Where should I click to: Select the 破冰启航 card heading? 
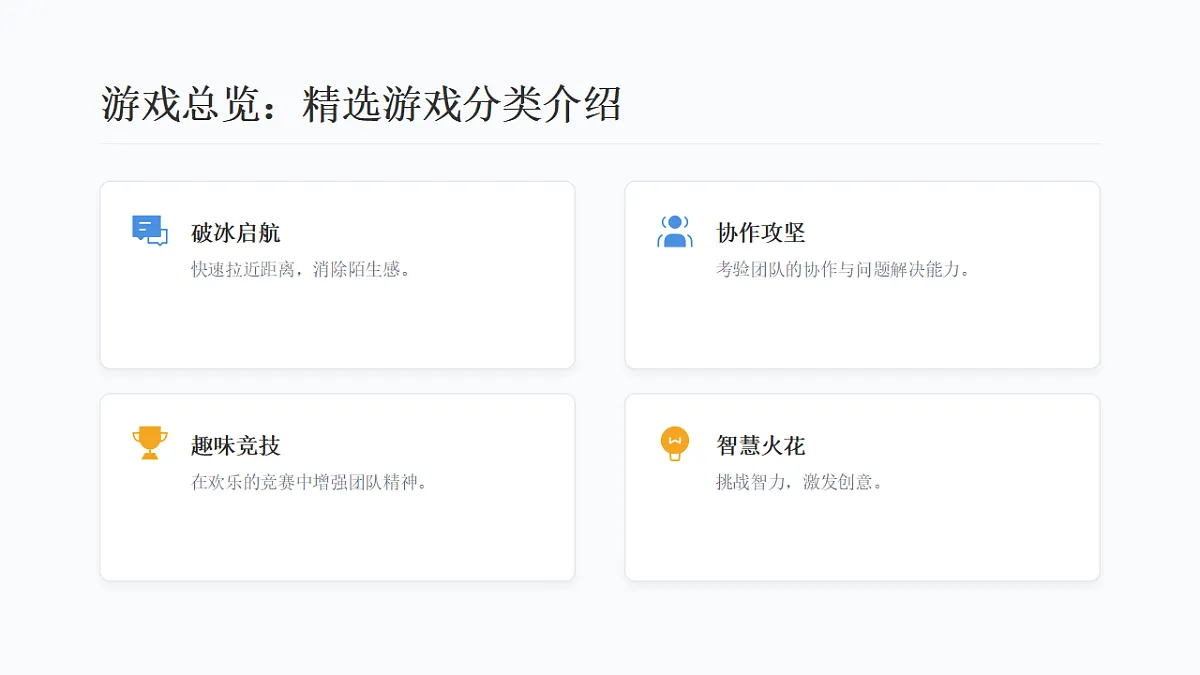236,233
